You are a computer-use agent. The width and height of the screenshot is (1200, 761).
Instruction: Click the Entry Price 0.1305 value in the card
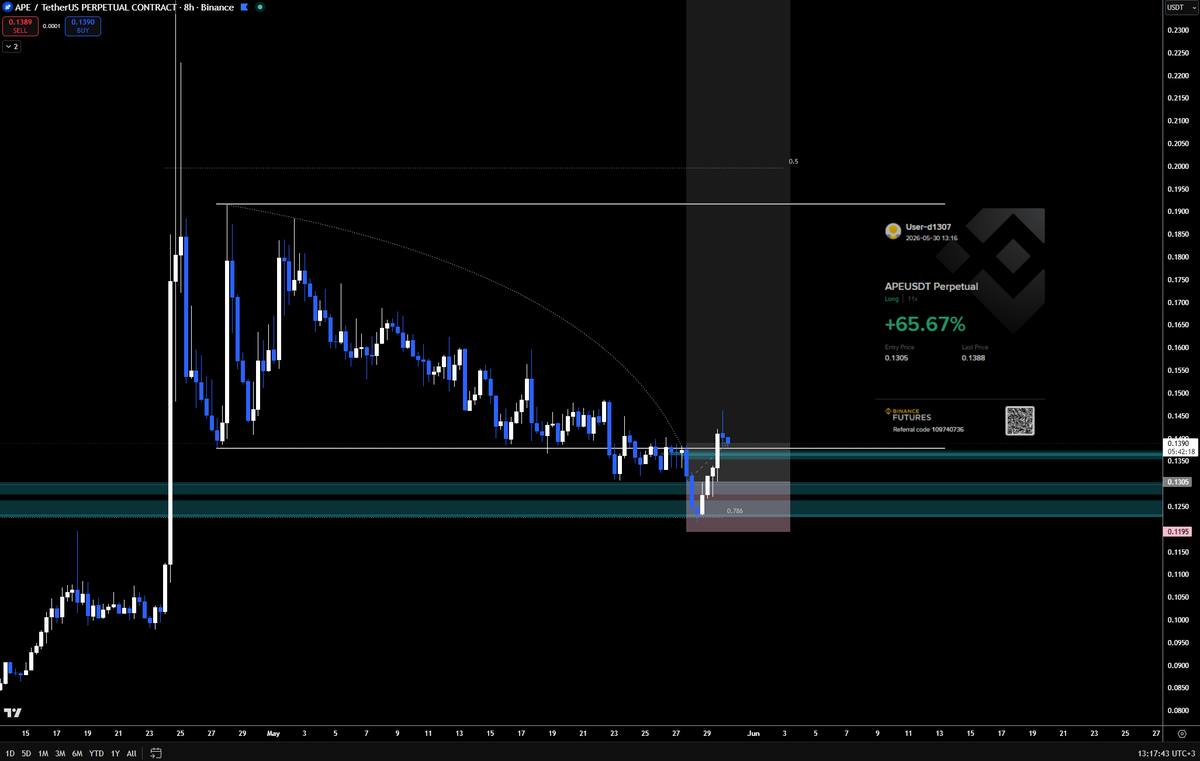pos(897,357)
